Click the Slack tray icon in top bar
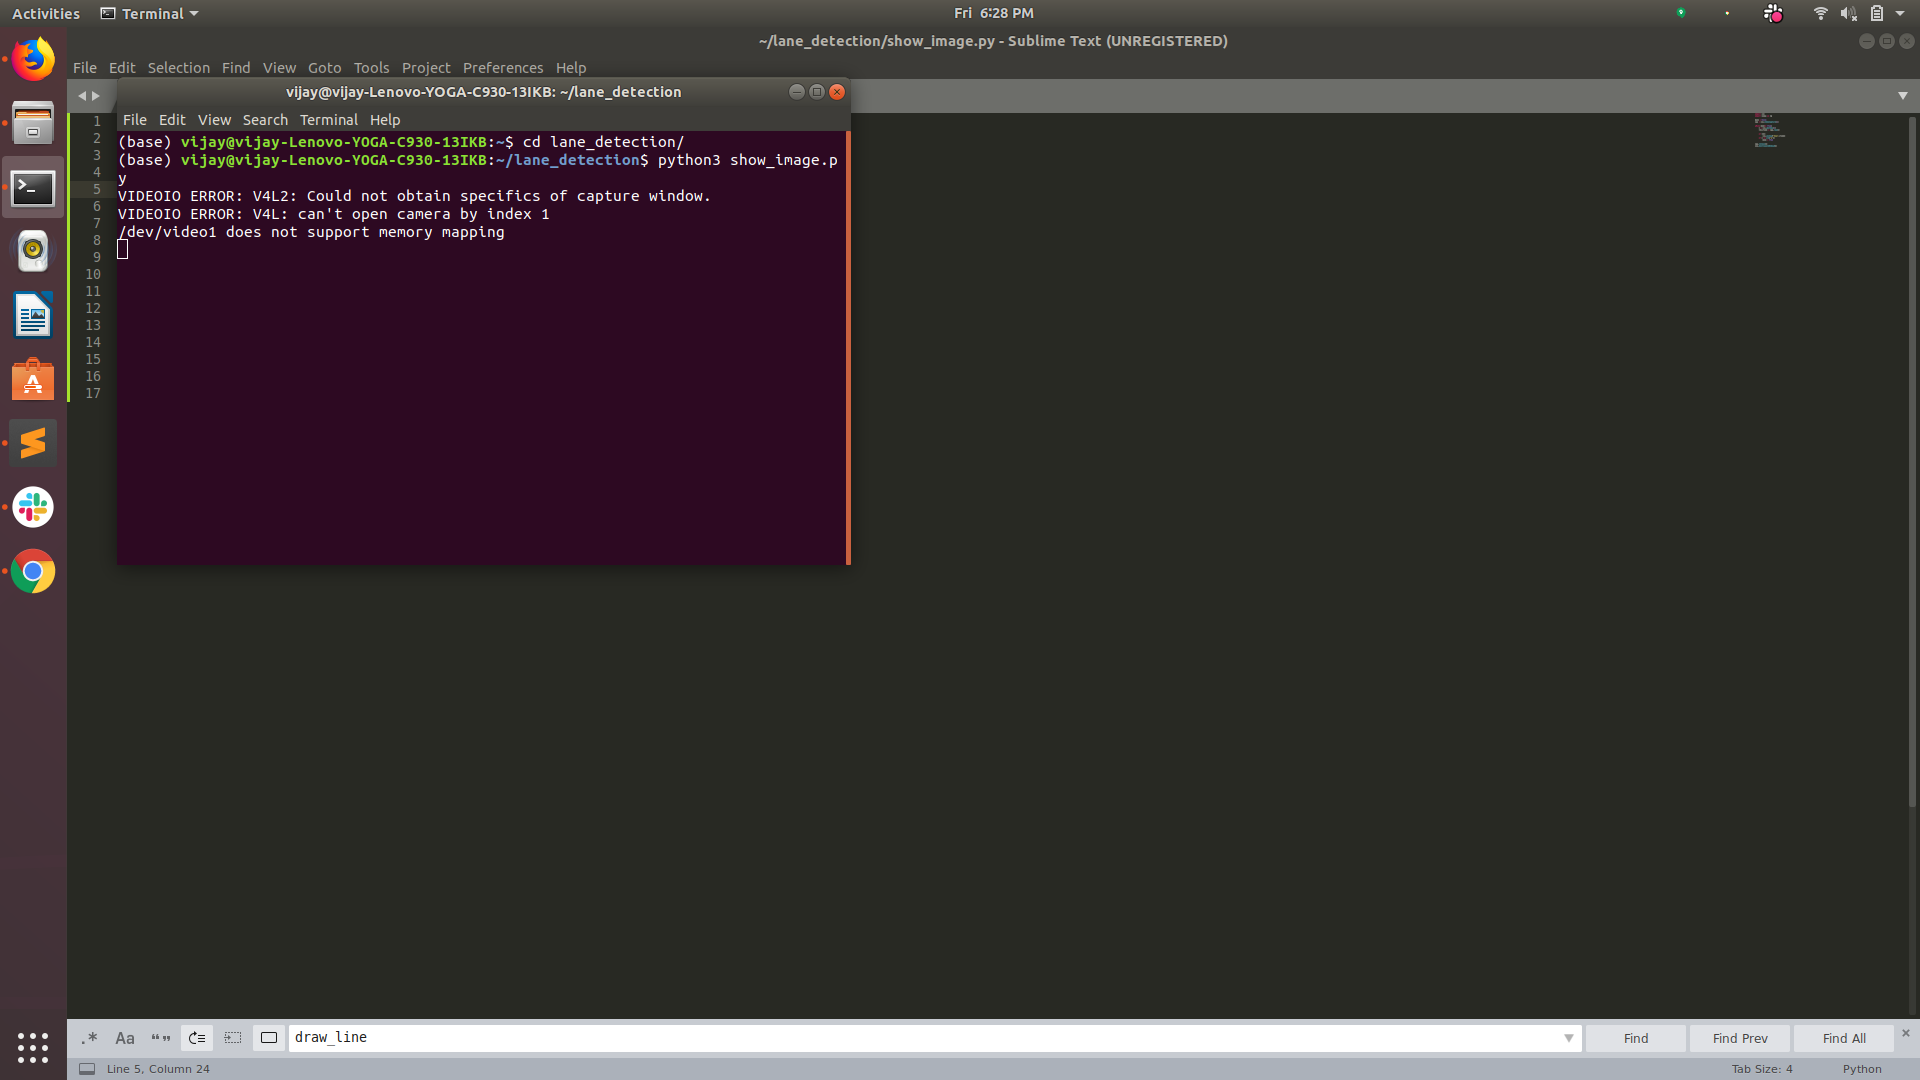Screen dimensions: 1920x1080 click(x=1773, y=13)
